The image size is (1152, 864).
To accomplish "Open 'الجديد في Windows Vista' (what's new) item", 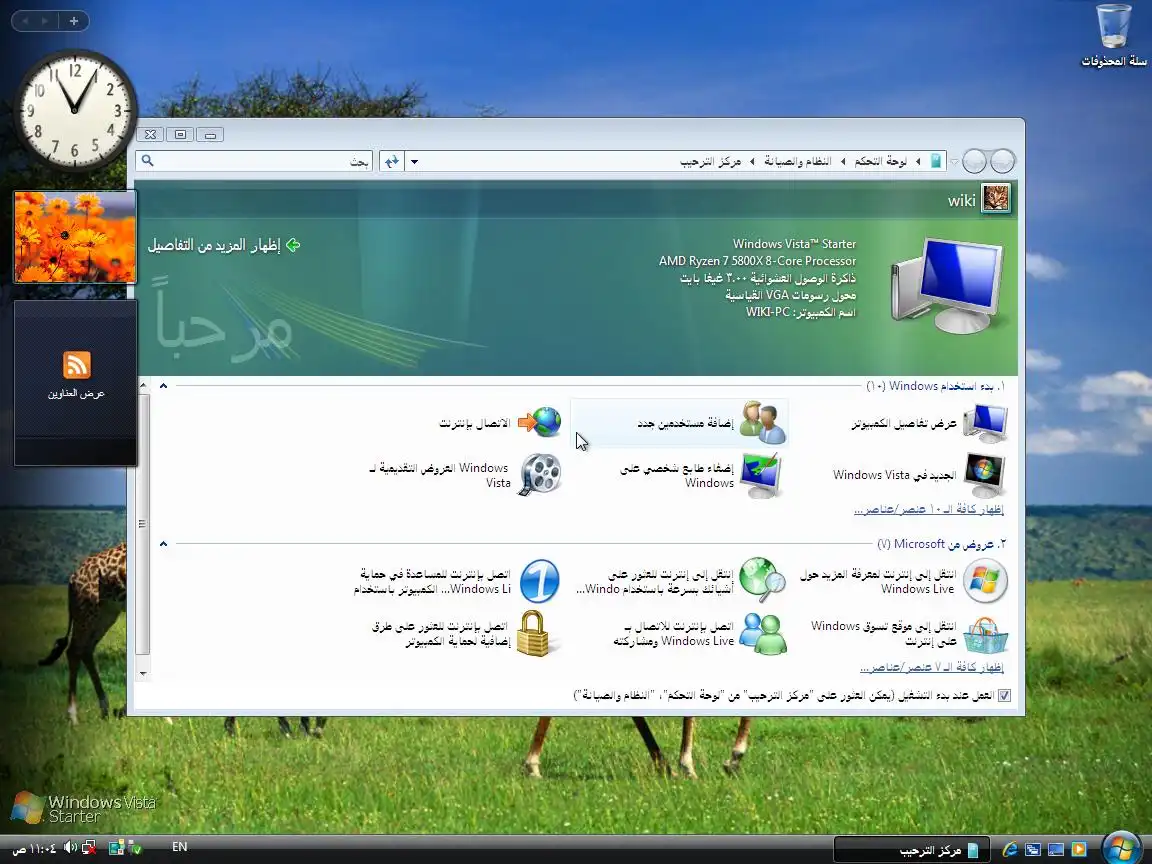I will (919, 475).
